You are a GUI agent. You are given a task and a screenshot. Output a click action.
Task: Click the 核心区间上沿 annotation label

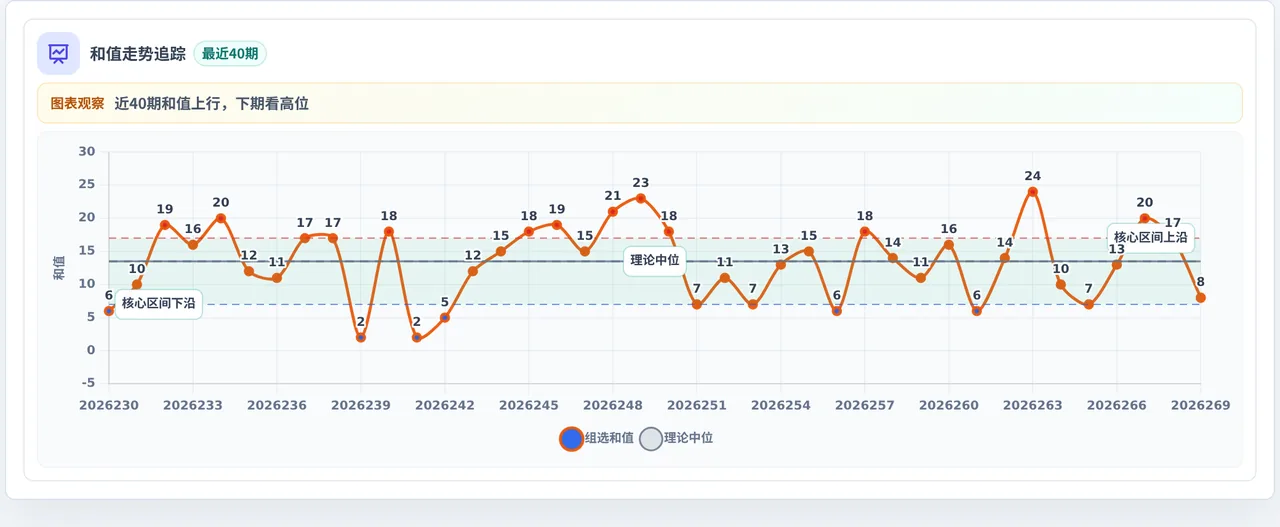coord(1150,238)
